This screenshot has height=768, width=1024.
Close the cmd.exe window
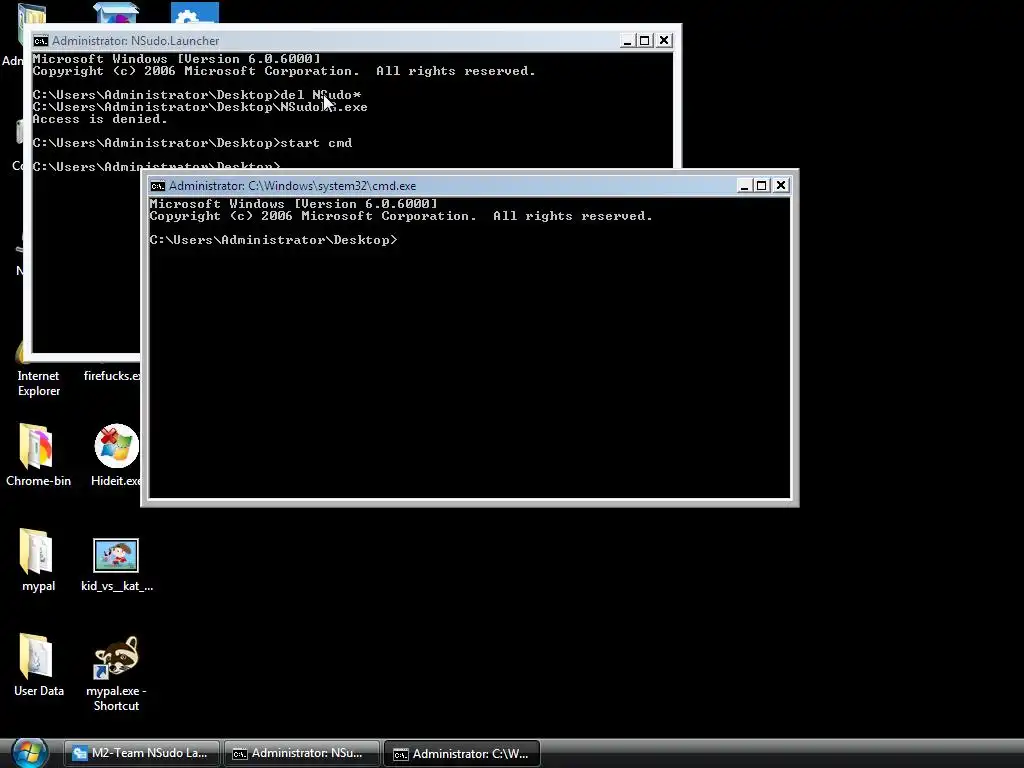(x=780, y=186)
